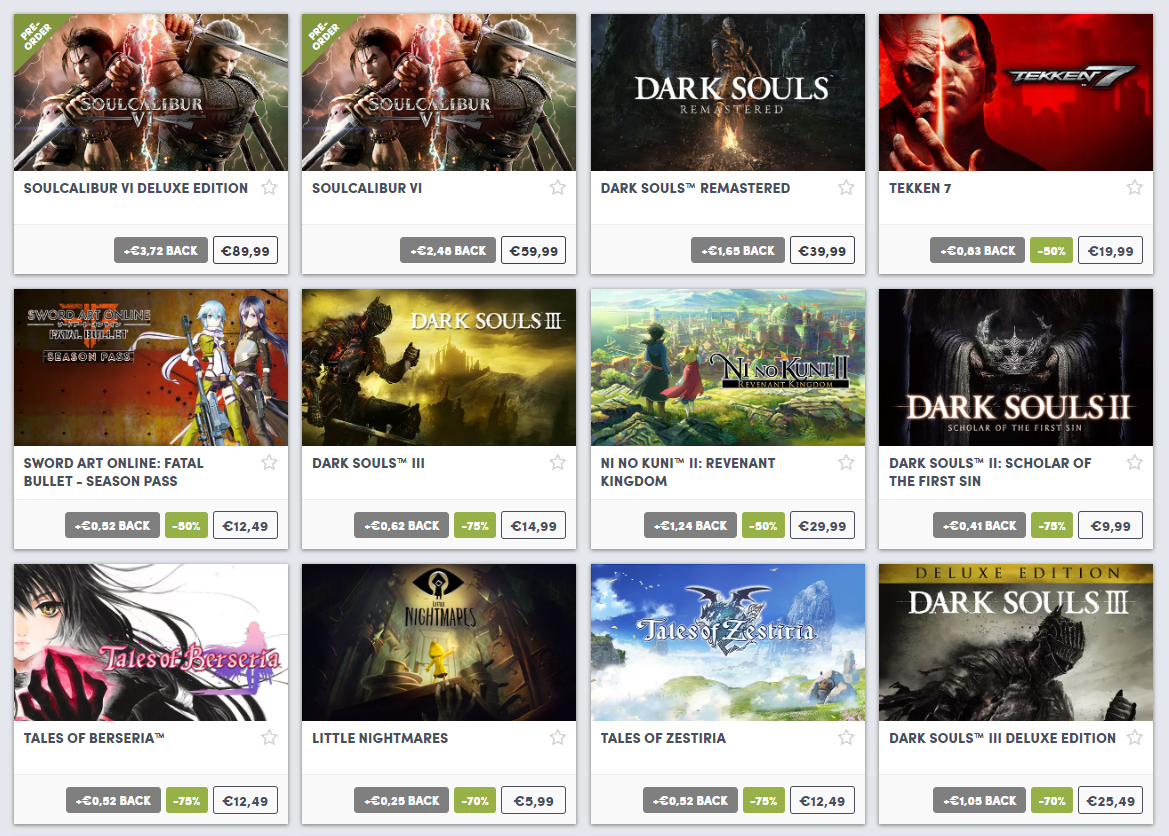This screenshot has height=836, width=1169.
Task: Toggle wishlist star on Dark Souls Remastered
Action: [846, 187]
